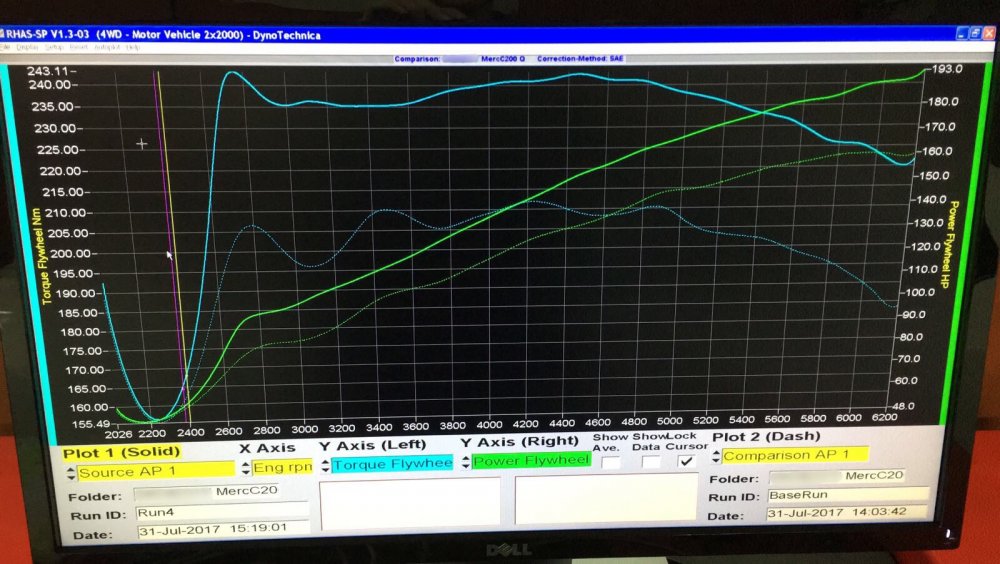The image size is (1000, 564).
Task: Click the Plot 2 (Dash) stepper arrows
Action: [716, 457]
